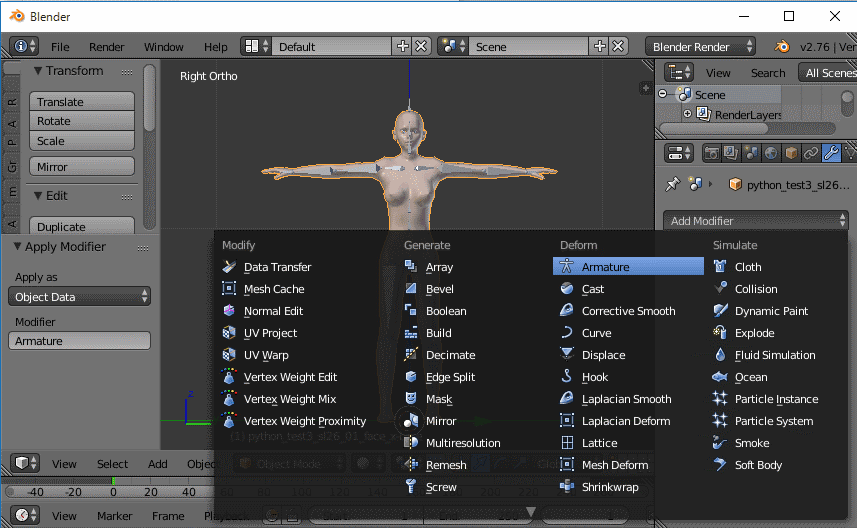The width and height of the screenshot is (857, 528).
Task: Open the Blender Render engine dropdown
Action: [x=702, y=47]
